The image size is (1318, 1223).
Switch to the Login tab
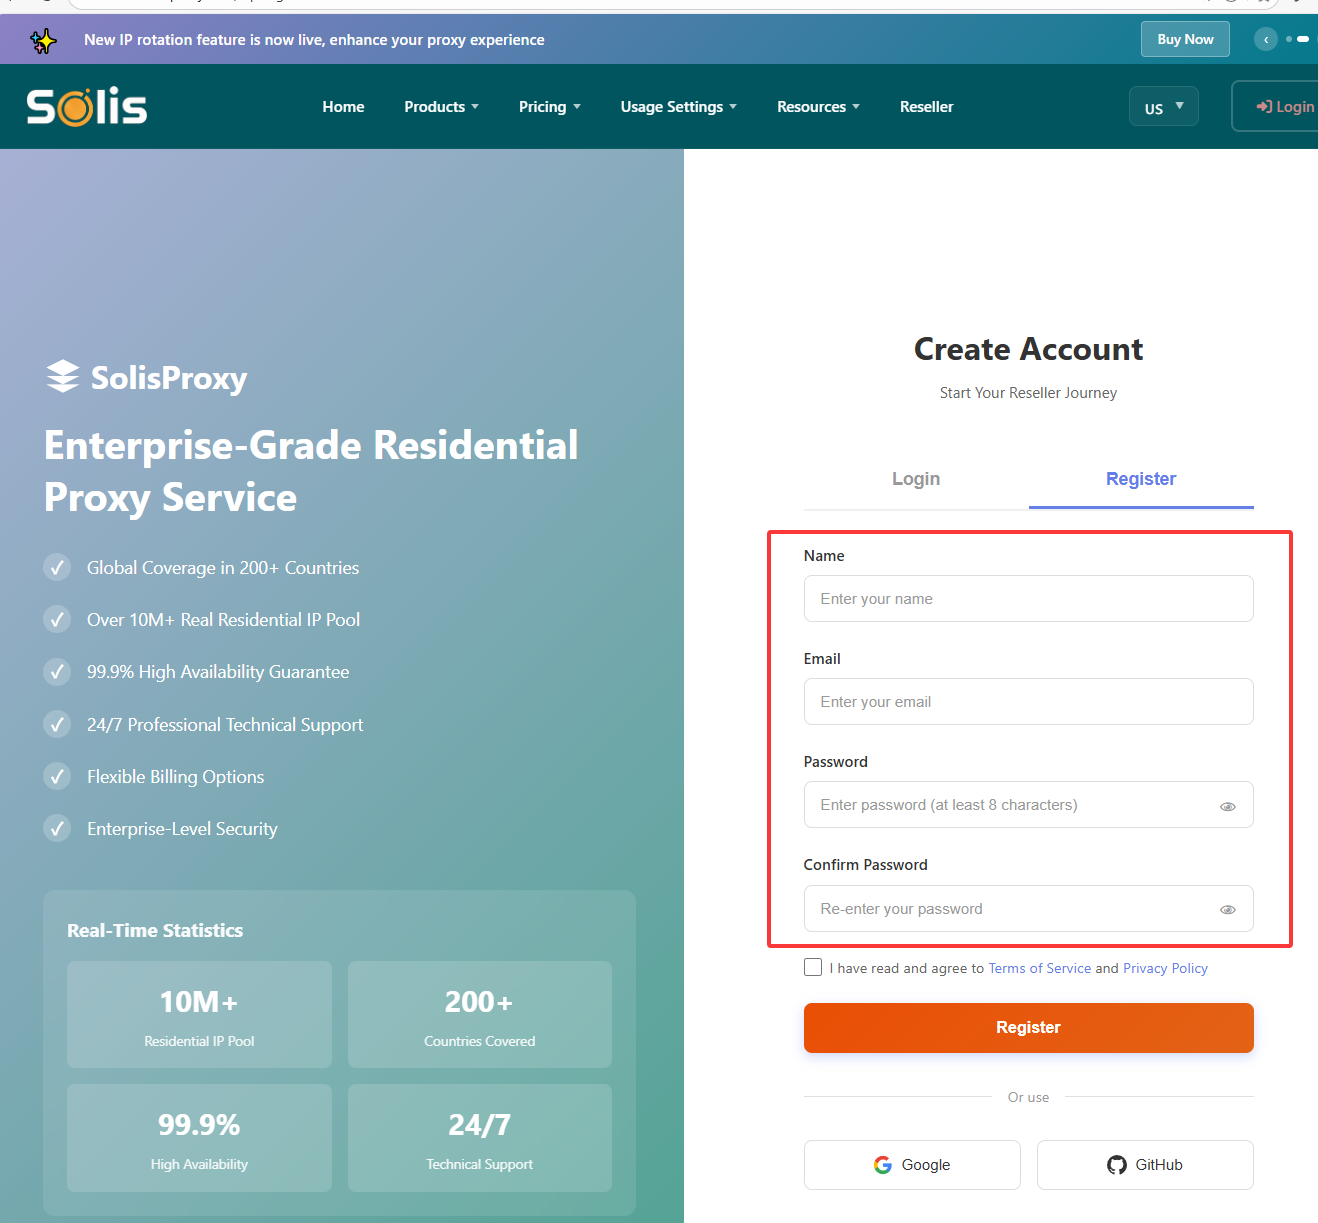point(916,479)
